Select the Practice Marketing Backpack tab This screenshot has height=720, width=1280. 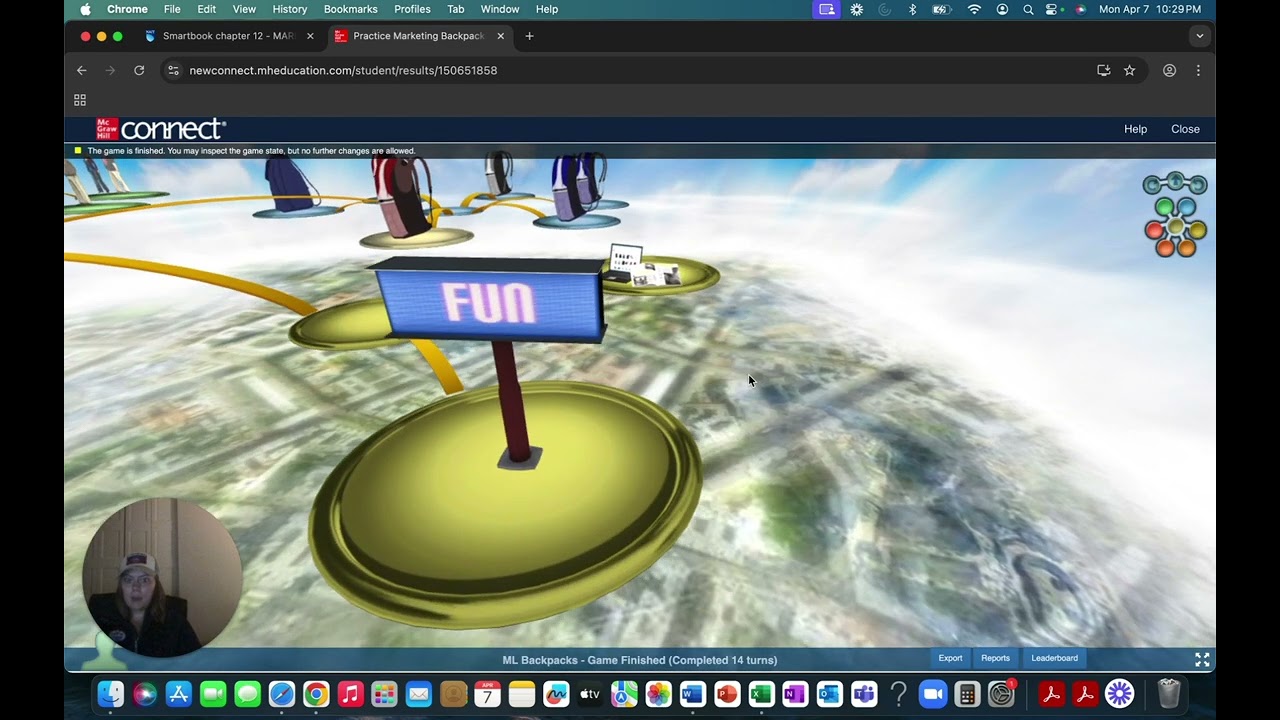pyautogui.click(x=418, y=36)
